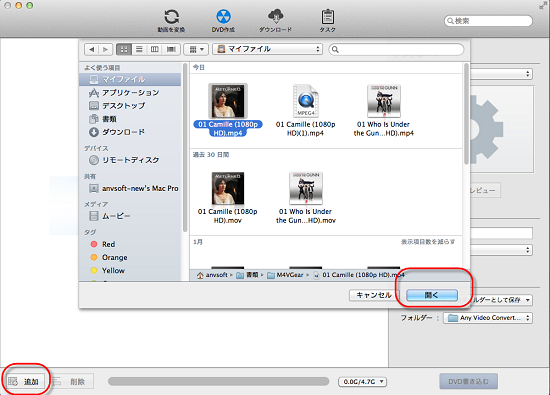The width and height of the screenshot is (550, 395).
Task: Switch to column view mode
Action: point(154,49)
